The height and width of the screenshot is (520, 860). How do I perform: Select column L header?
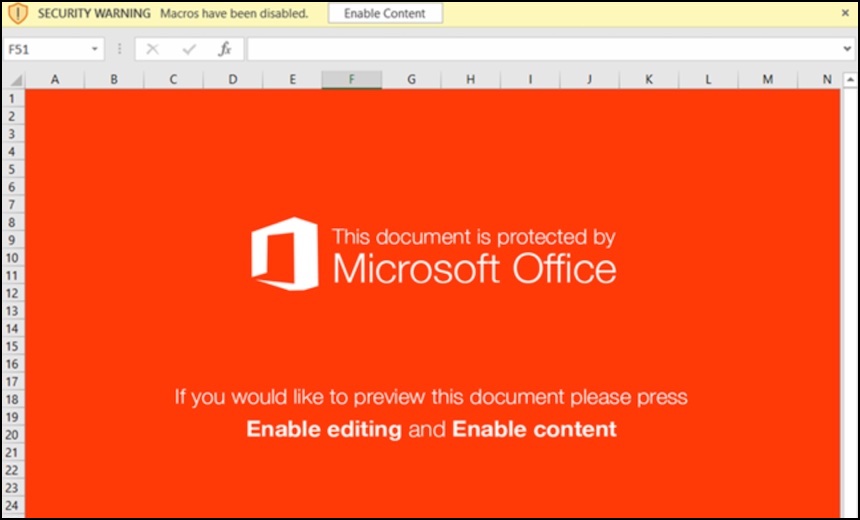point(708,80)
